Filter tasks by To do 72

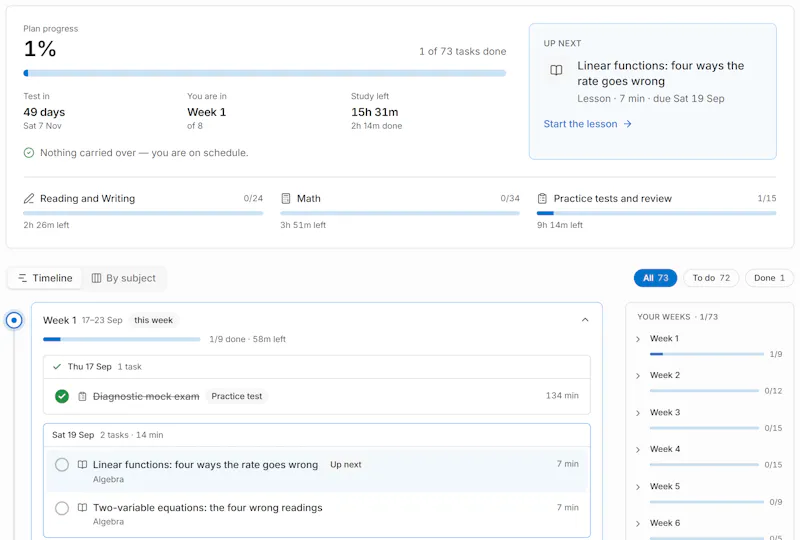711,278
